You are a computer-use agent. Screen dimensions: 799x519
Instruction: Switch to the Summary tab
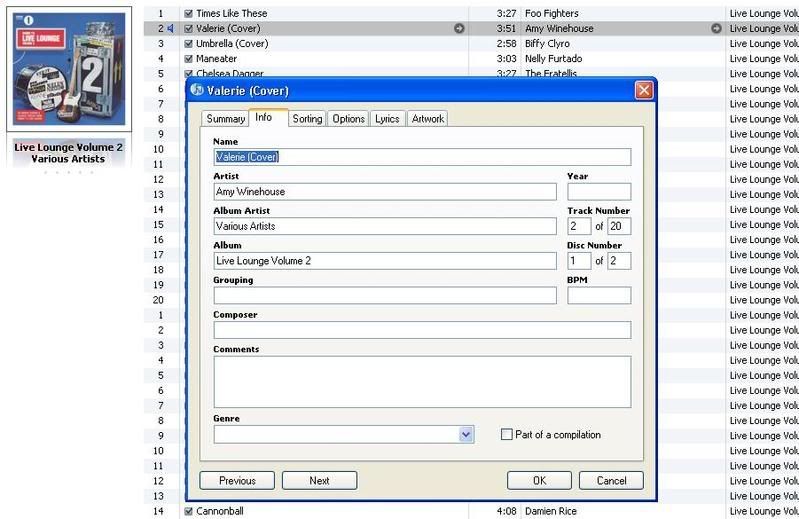(225, 119)
